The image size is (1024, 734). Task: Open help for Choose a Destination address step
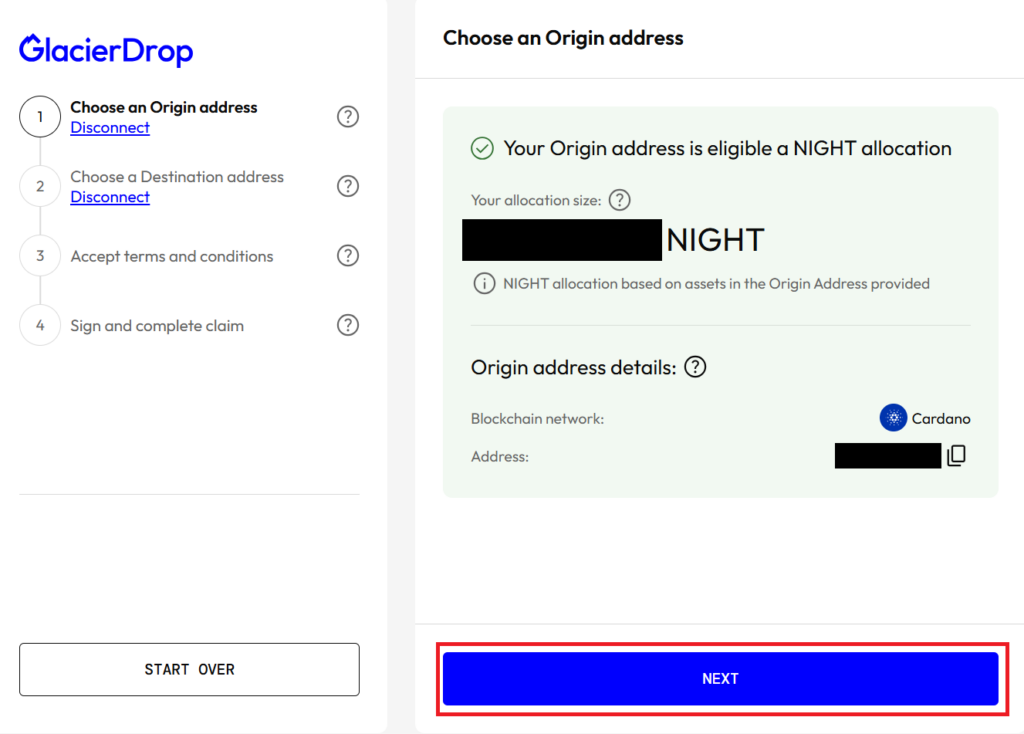[347, 186]
